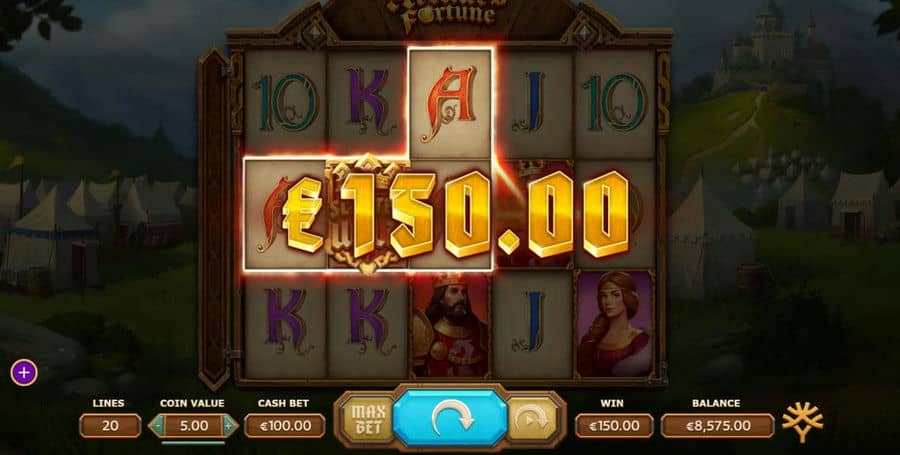Click the Win €150.00 display
900x455 pixels.
614,426
